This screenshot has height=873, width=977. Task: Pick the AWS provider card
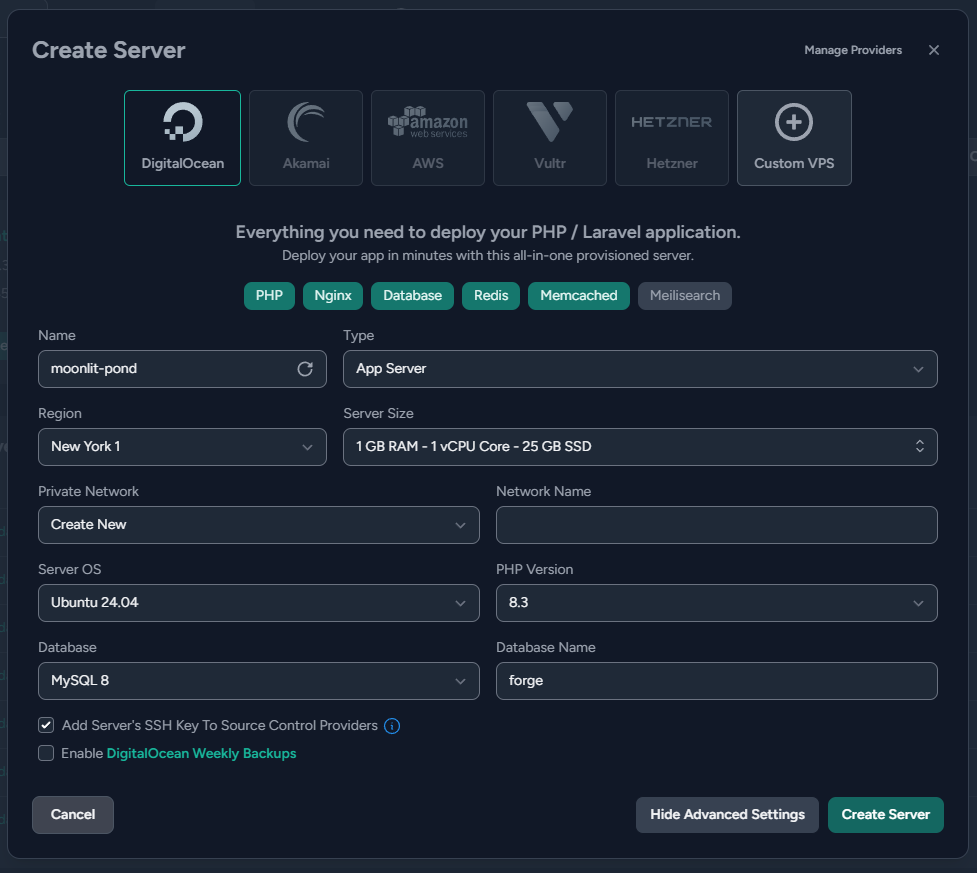[x=428, y=138]
